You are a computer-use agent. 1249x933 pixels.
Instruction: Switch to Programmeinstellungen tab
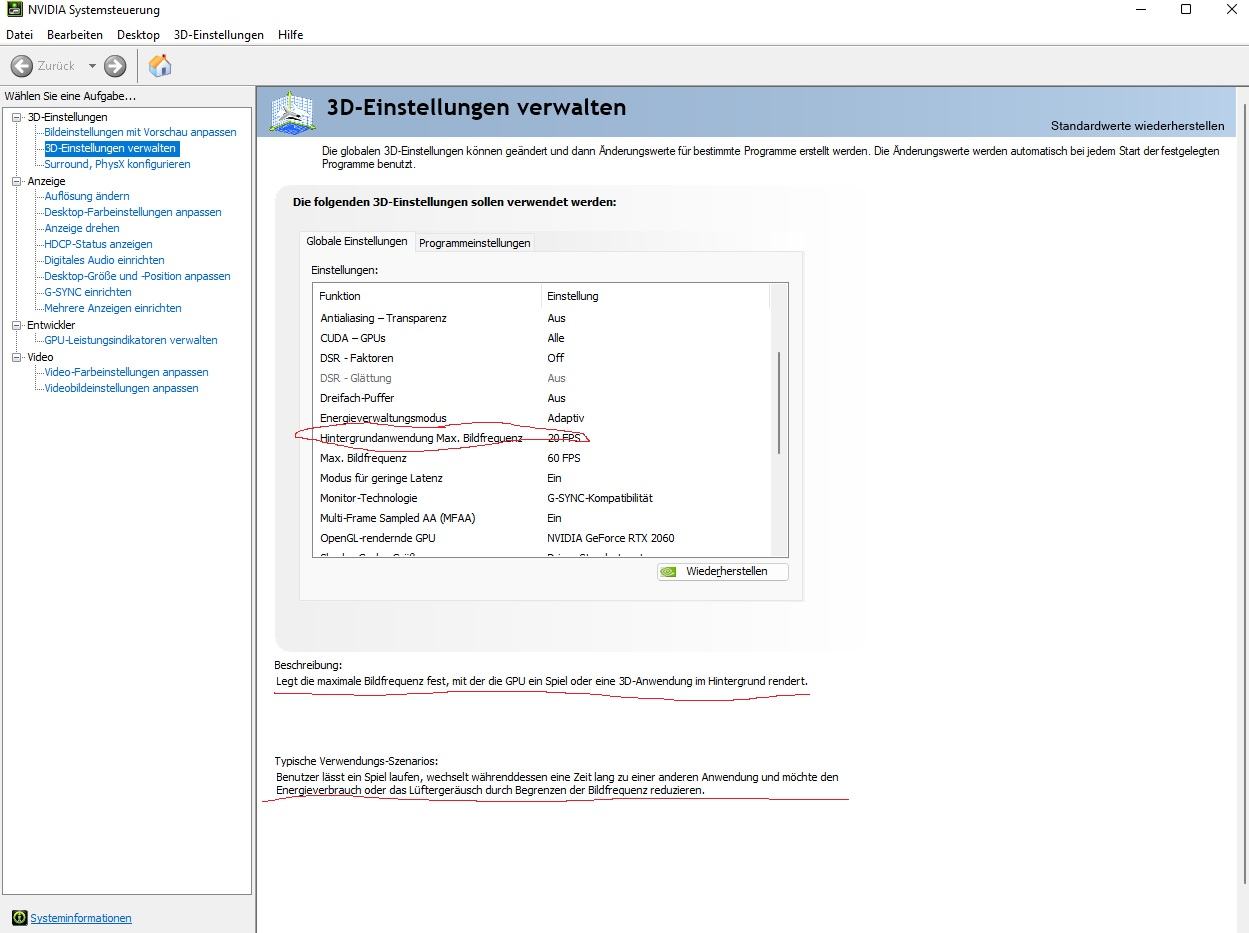click(x=474, y=243)
